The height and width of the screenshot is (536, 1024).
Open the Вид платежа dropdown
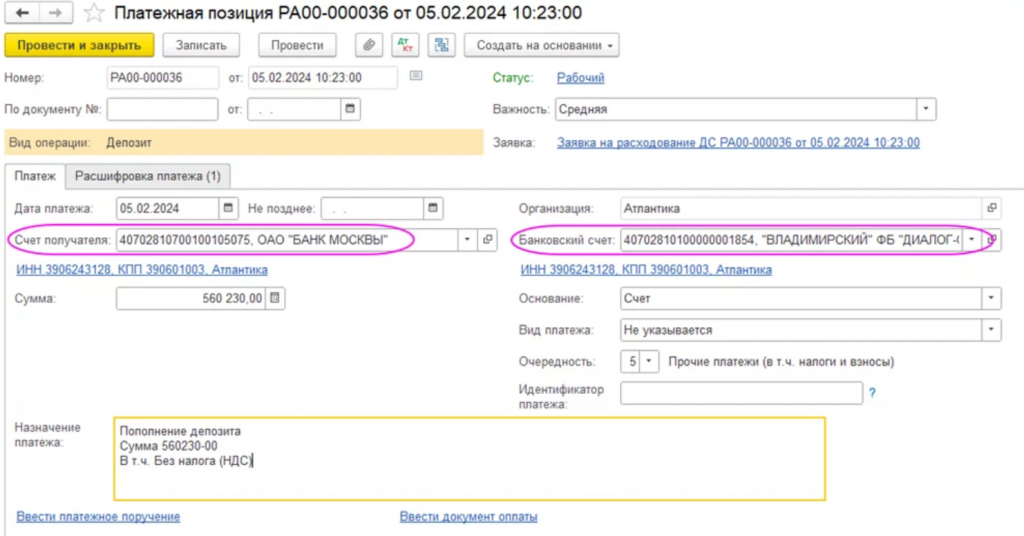point(990,329)
